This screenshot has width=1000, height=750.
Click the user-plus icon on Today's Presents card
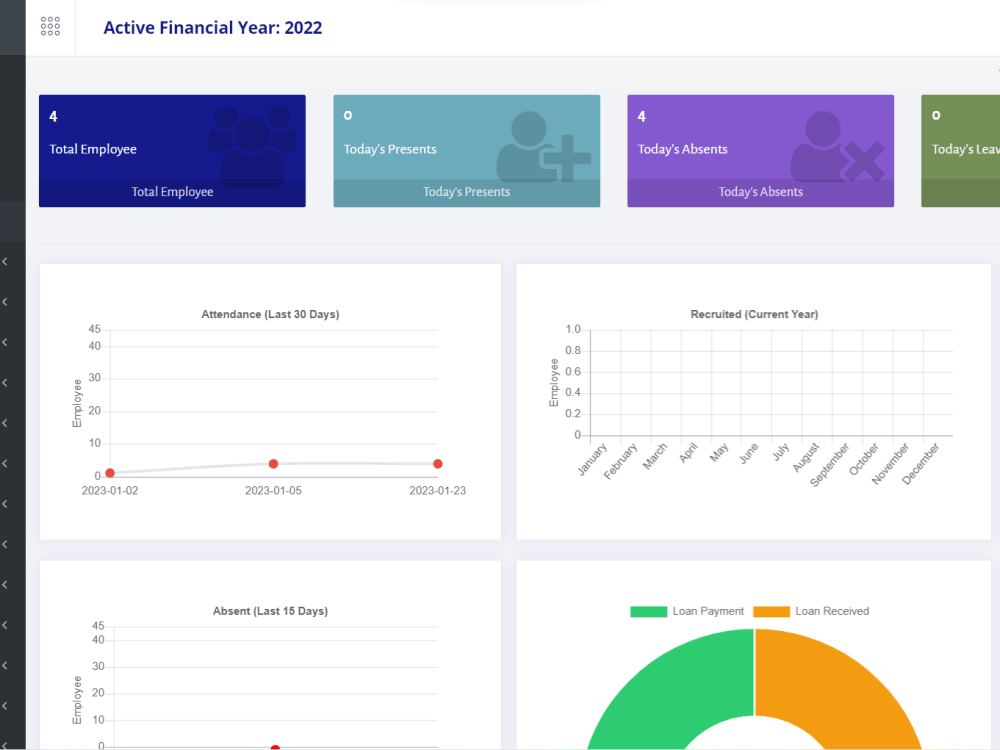point(544,147)
